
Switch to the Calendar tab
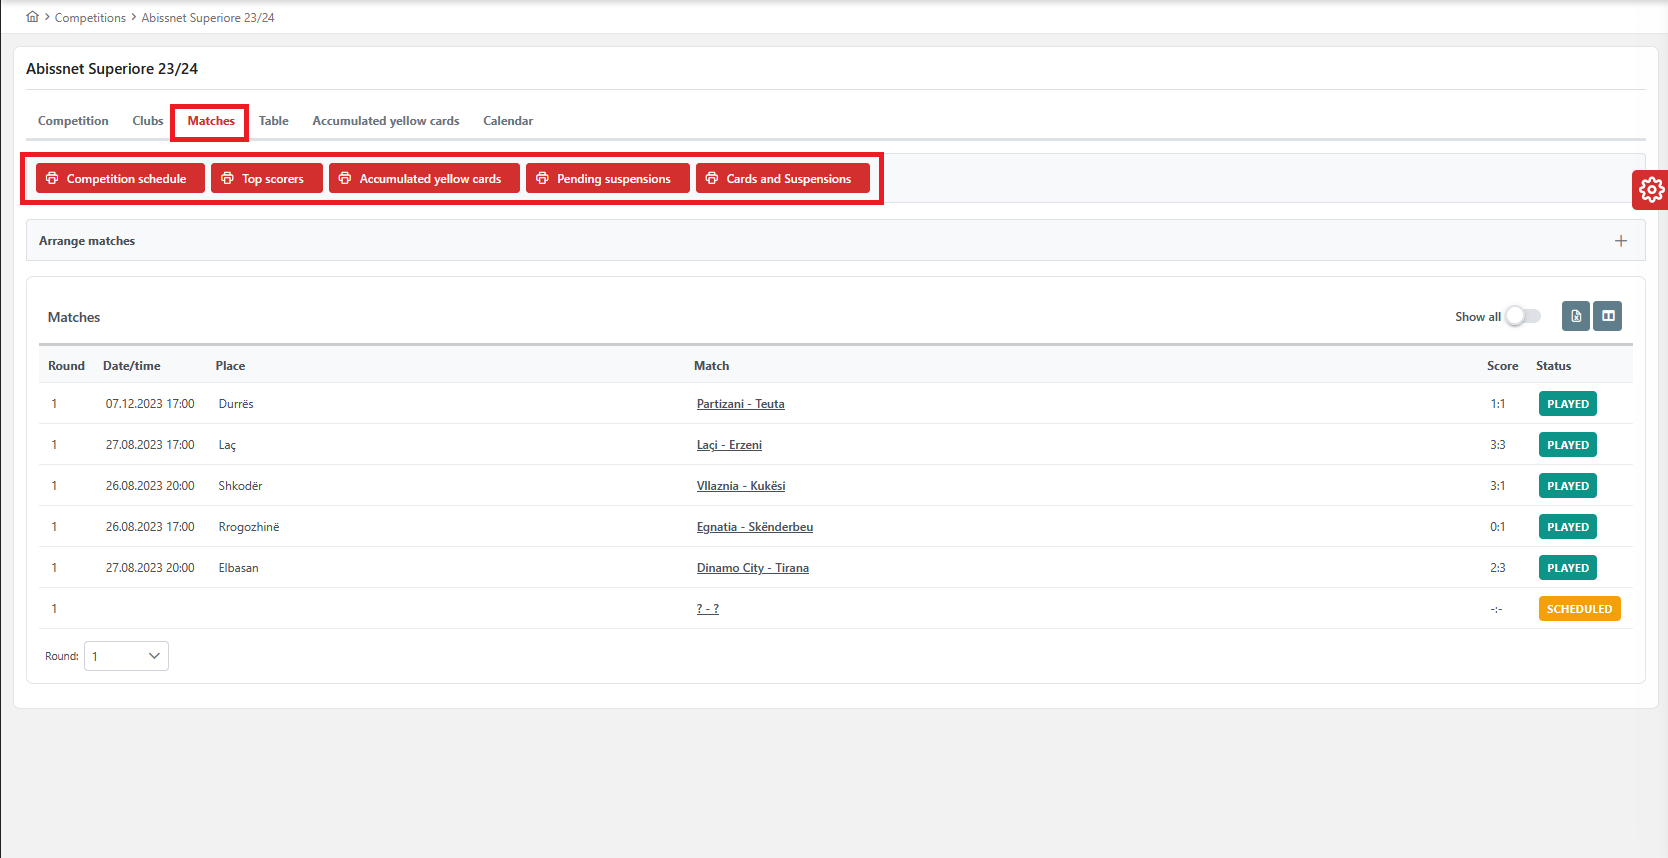click(508, 121)
